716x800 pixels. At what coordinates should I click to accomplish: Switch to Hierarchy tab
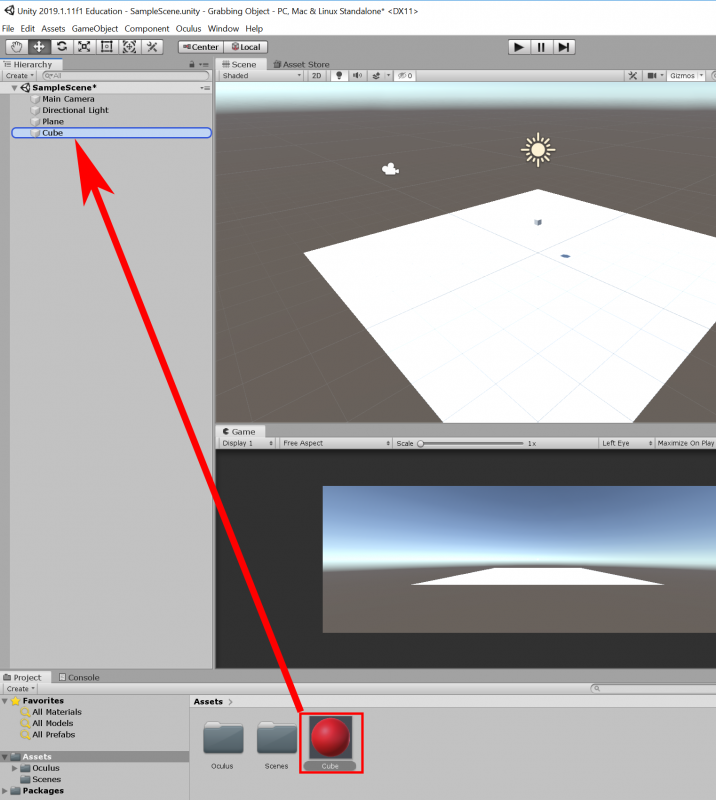click(29, 64)
